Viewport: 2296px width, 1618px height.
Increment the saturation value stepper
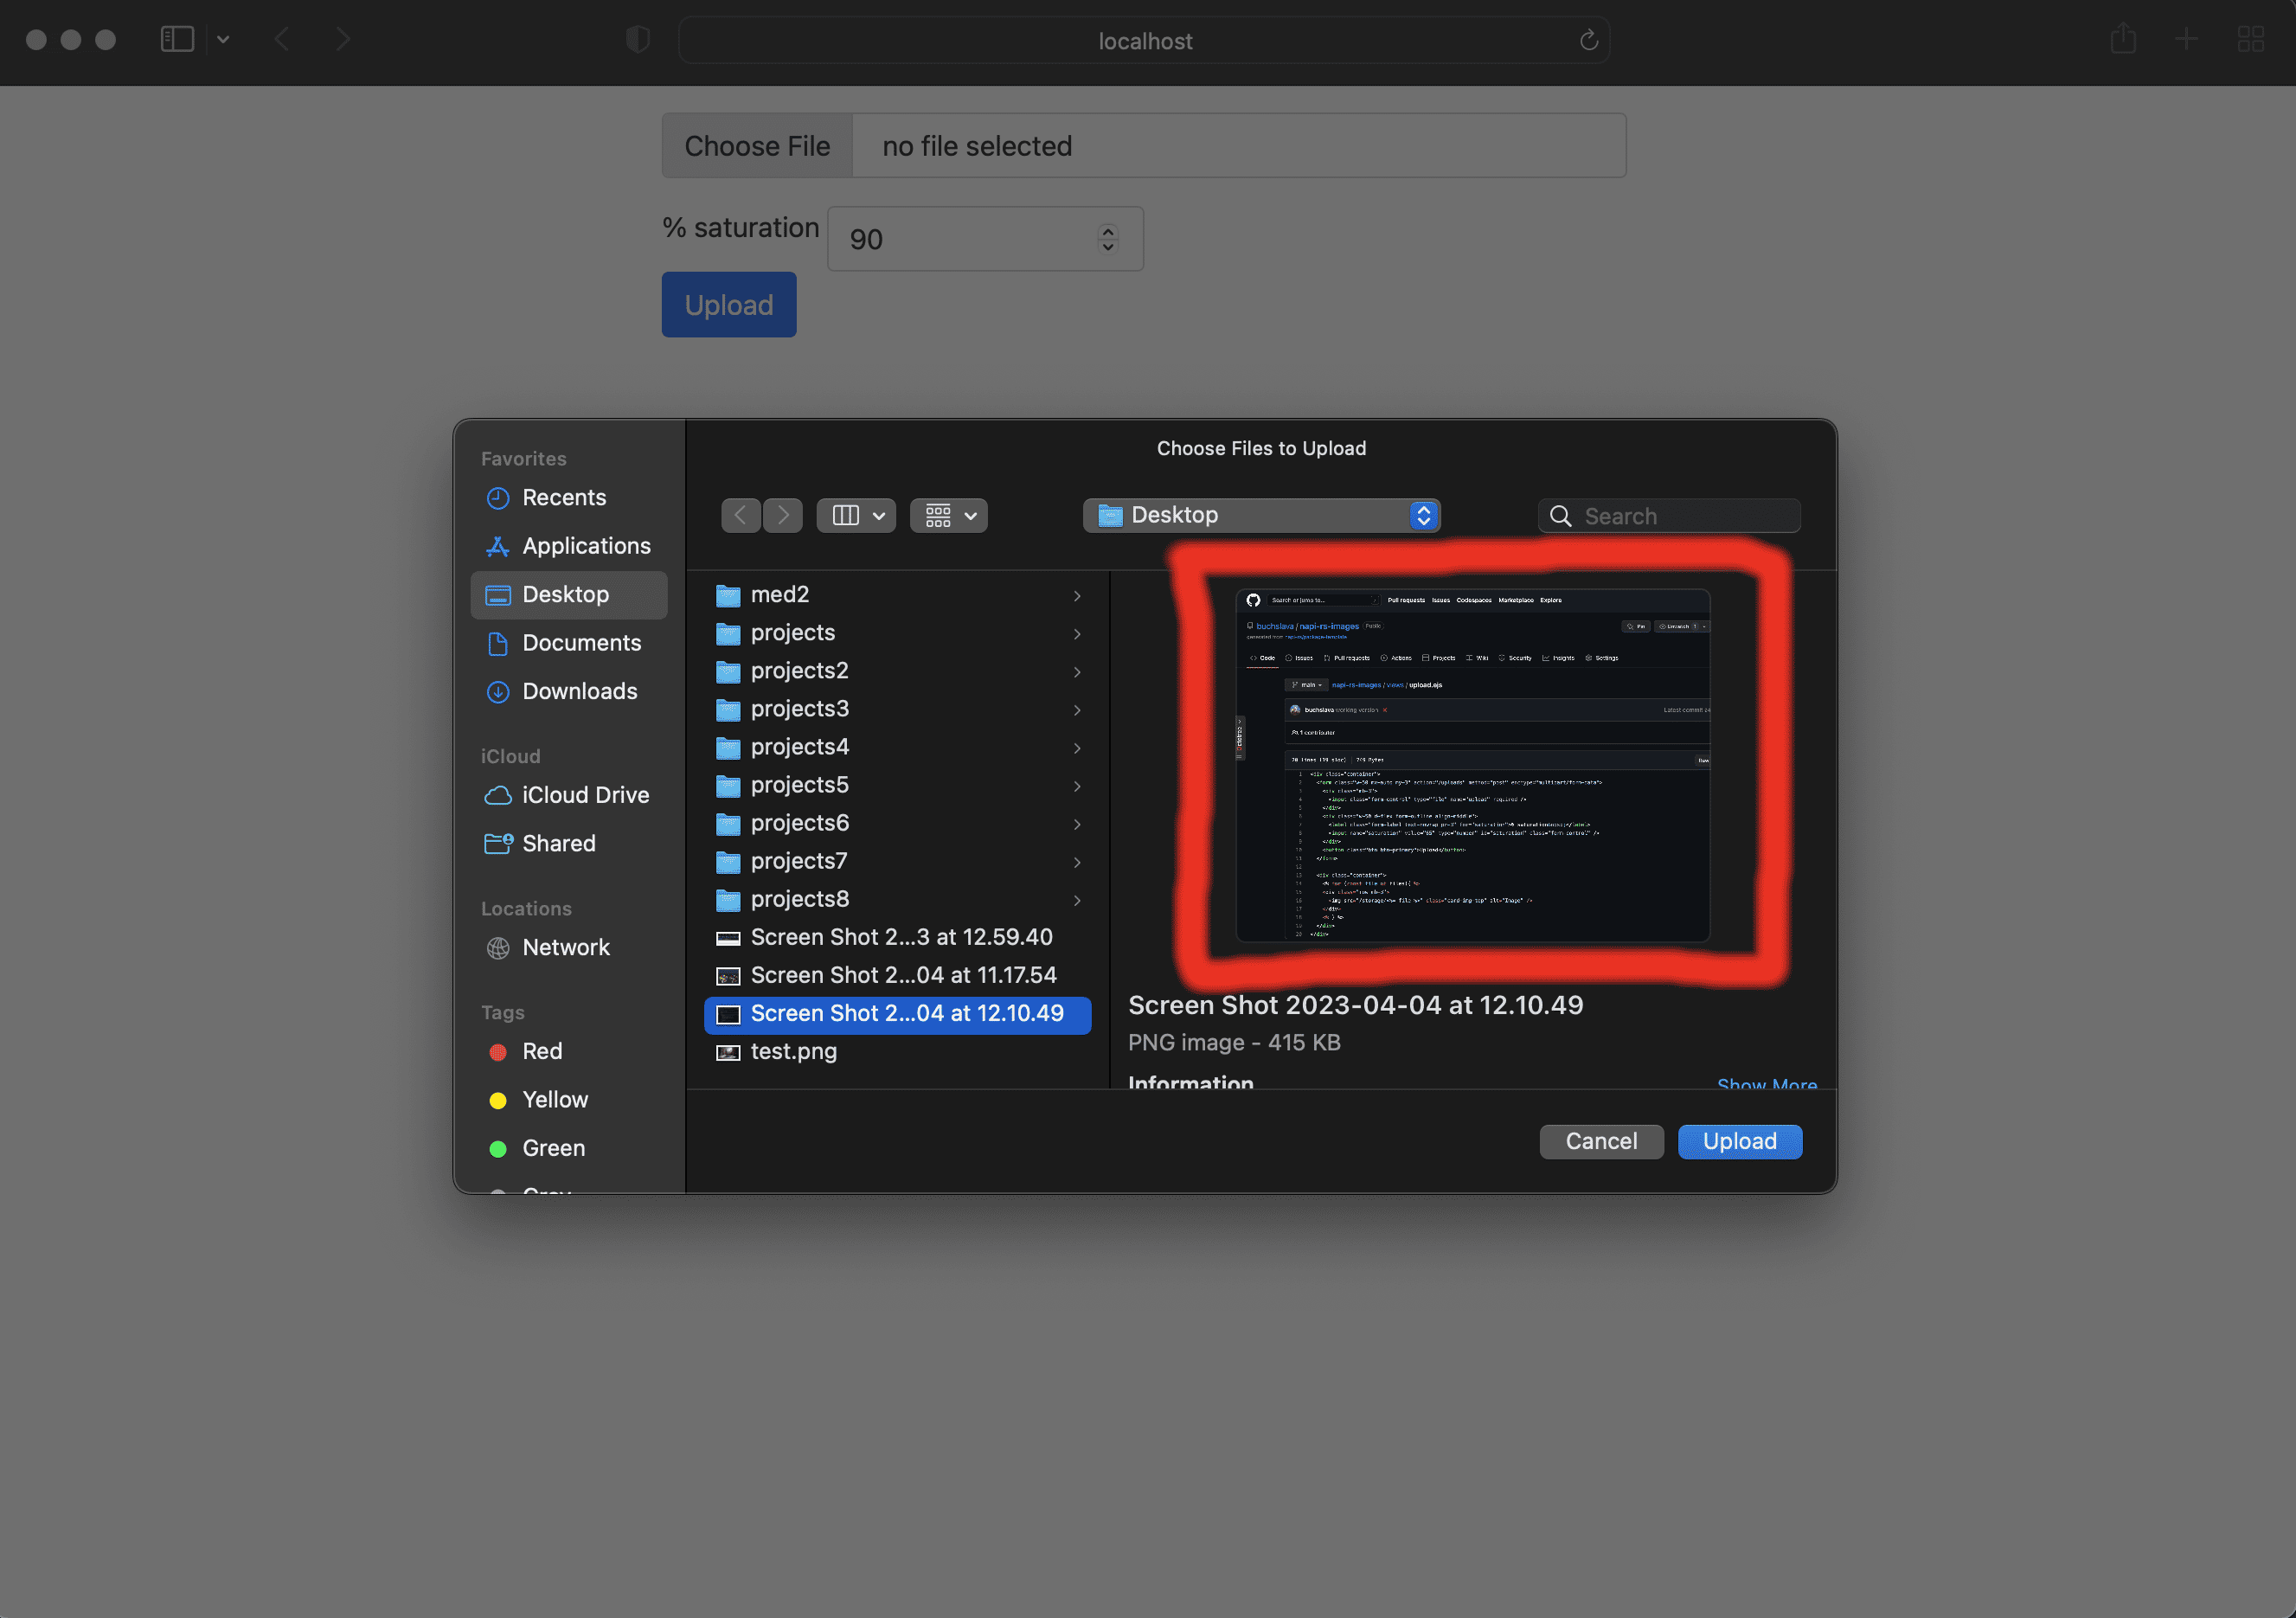pos(1107,231)
